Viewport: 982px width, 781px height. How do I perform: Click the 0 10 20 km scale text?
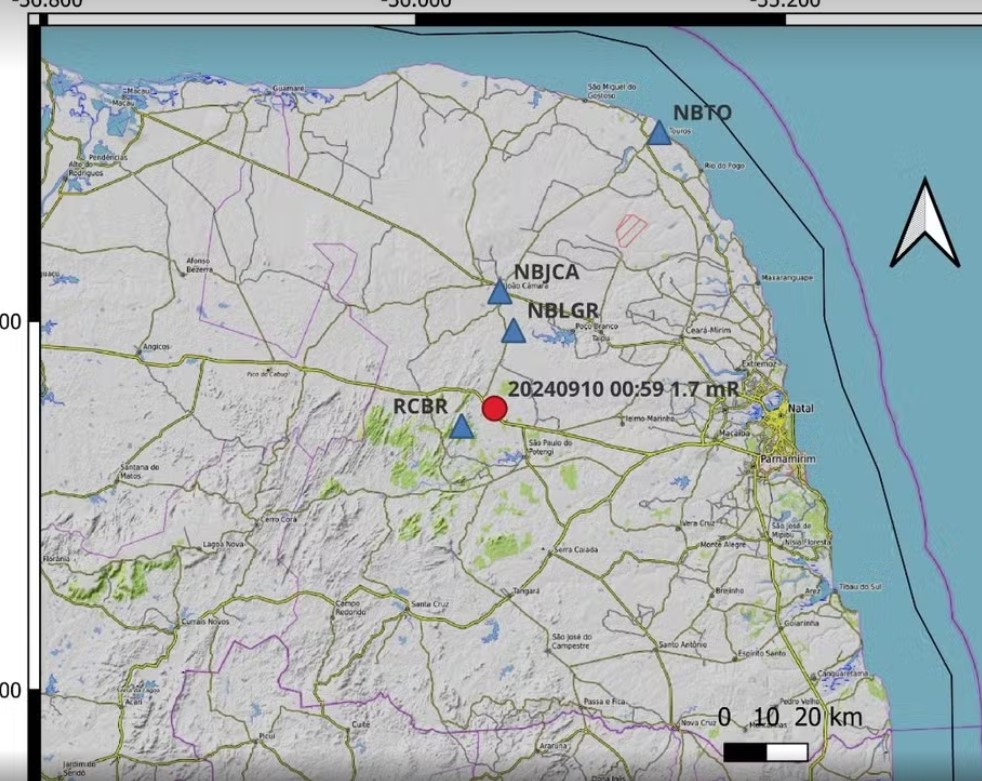pos(790,717)
